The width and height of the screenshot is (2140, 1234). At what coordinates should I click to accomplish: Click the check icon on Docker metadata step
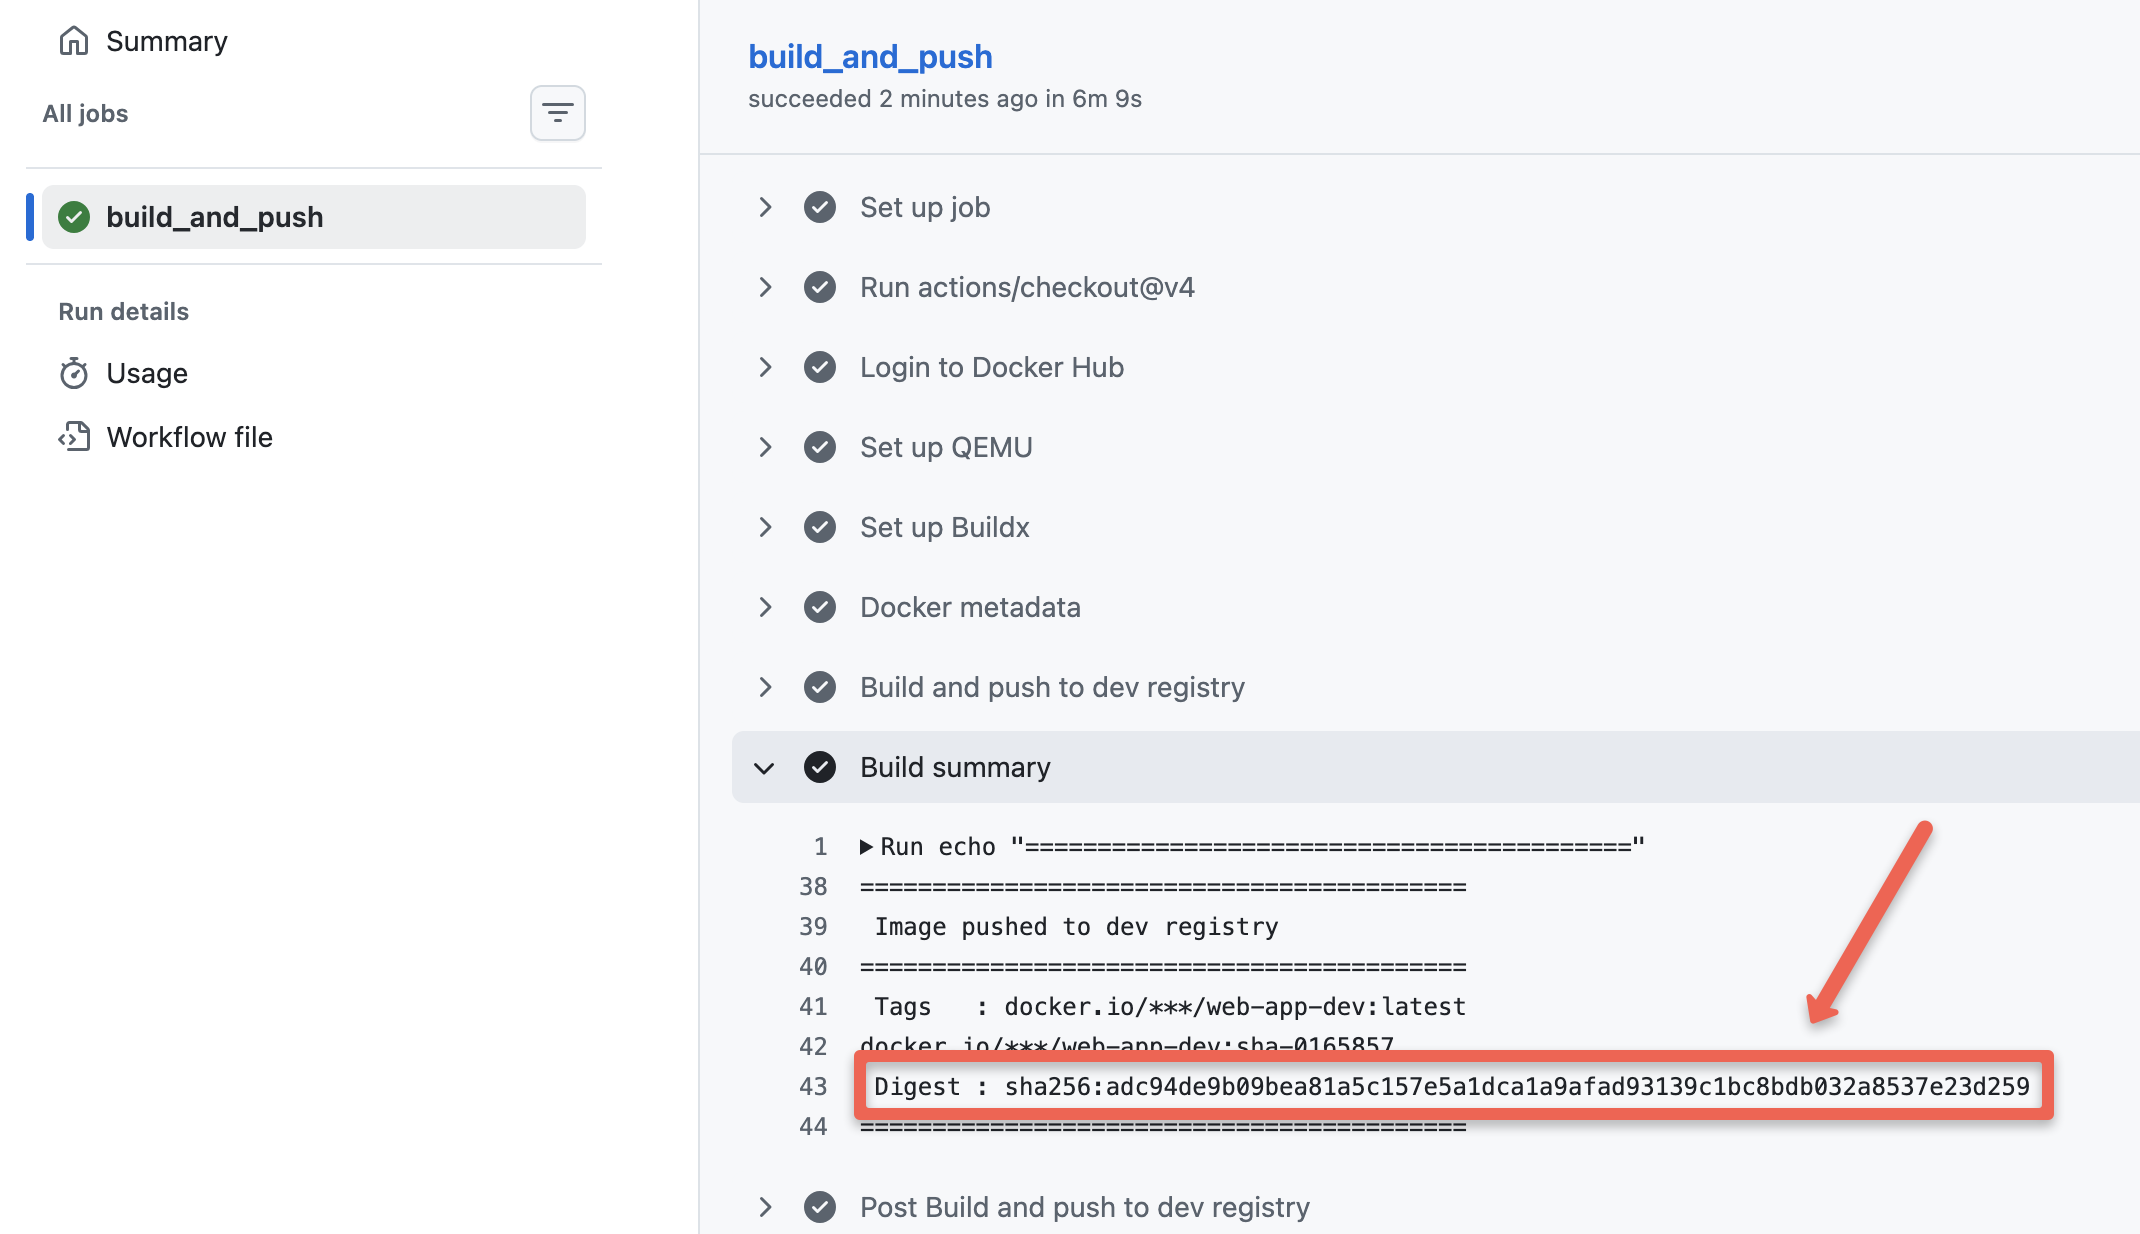pos(819,607)
